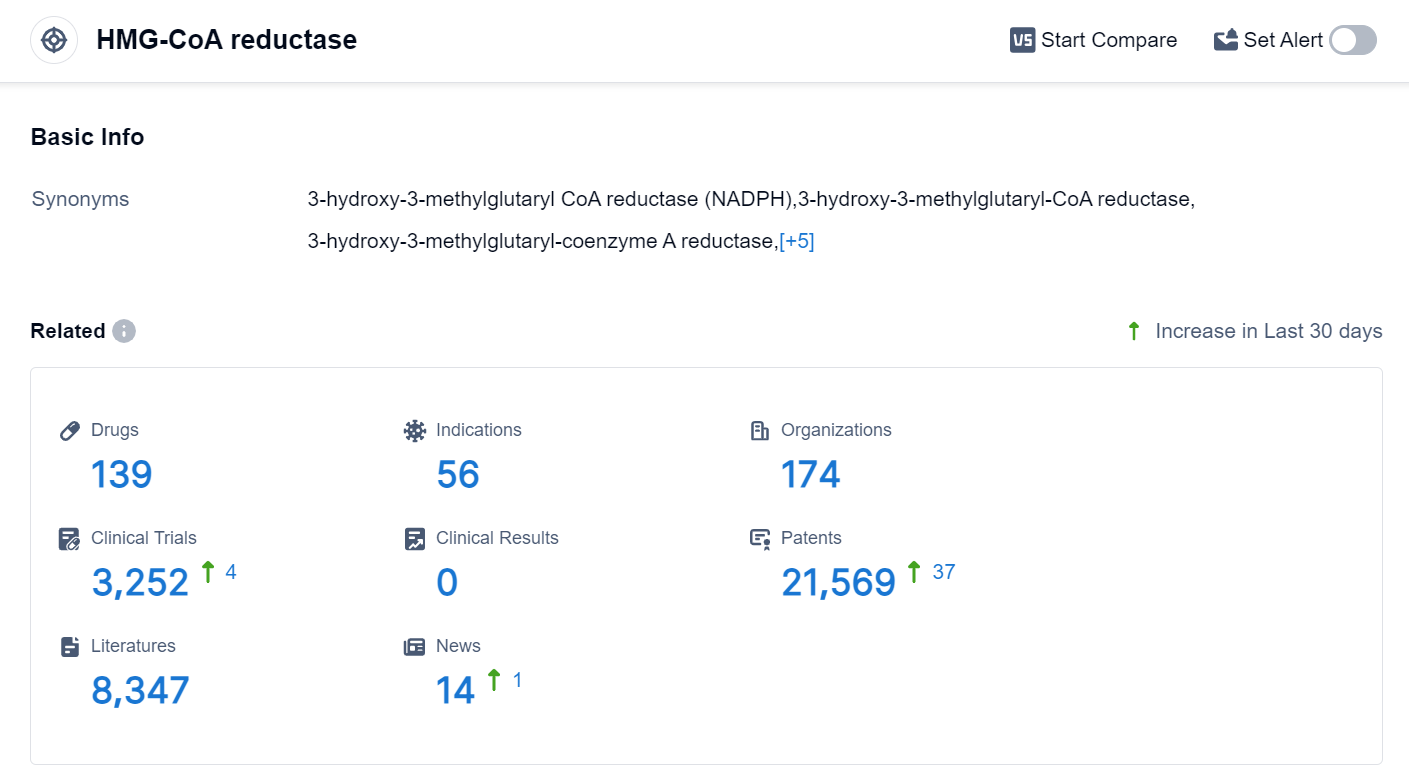
Task: Click the Start Compare VS icon
Action: pos(1022,40)
